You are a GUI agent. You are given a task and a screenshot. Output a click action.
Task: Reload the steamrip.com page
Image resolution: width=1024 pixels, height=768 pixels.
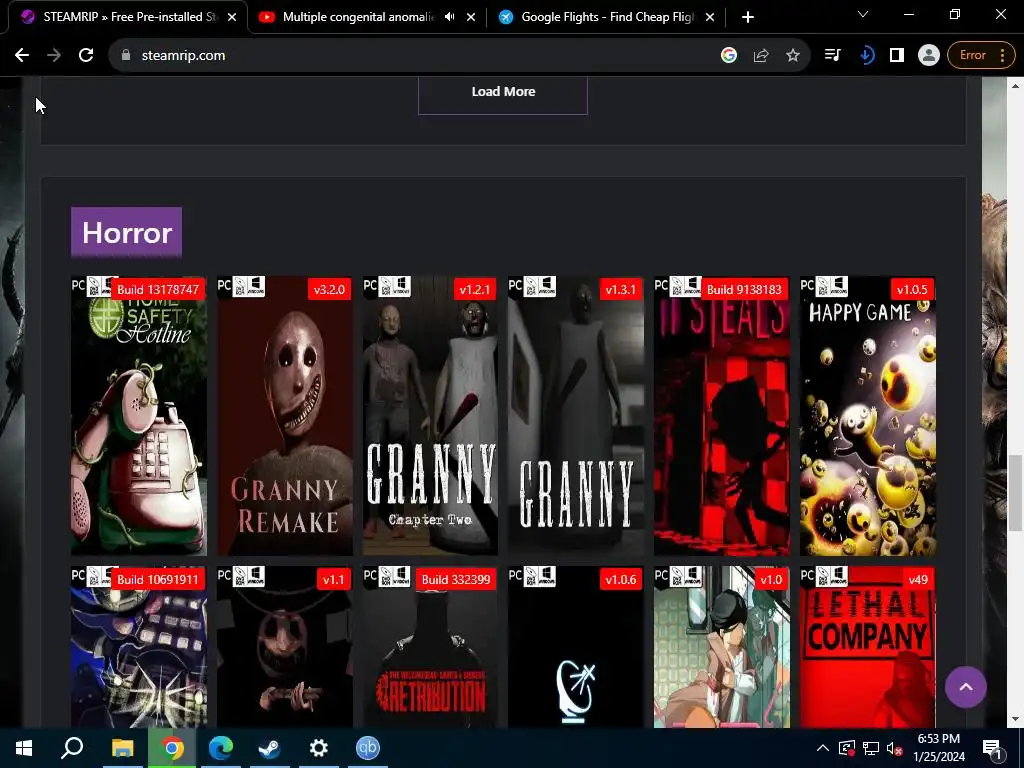click(x=86, y=56)
